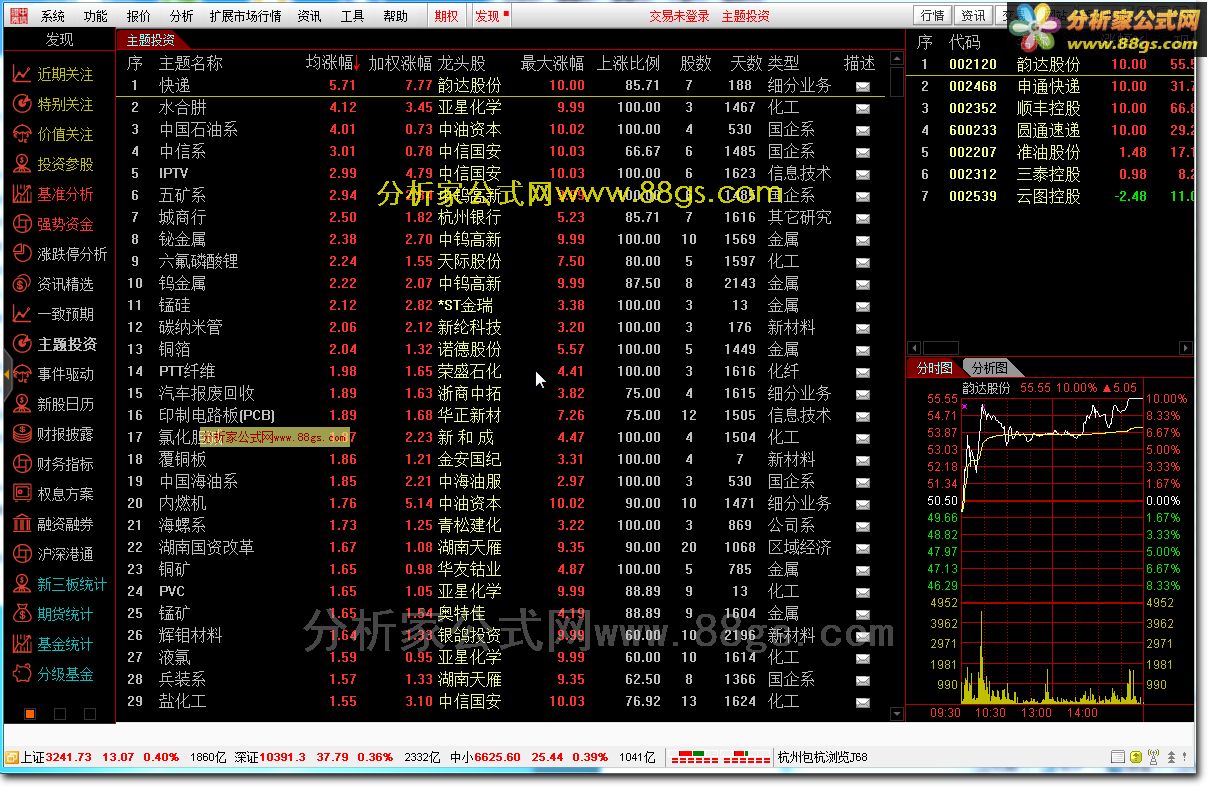This screenshot has width=1209, height=787.
Task: Open the 分析 menu
Action: 181,16
